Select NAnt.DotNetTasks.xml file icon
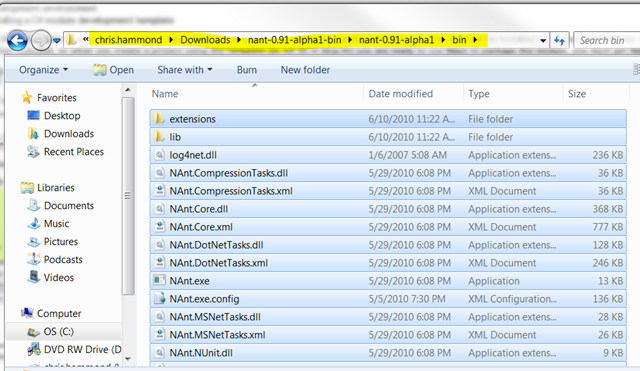Viewport: 640px width, 371px height. 159,262
